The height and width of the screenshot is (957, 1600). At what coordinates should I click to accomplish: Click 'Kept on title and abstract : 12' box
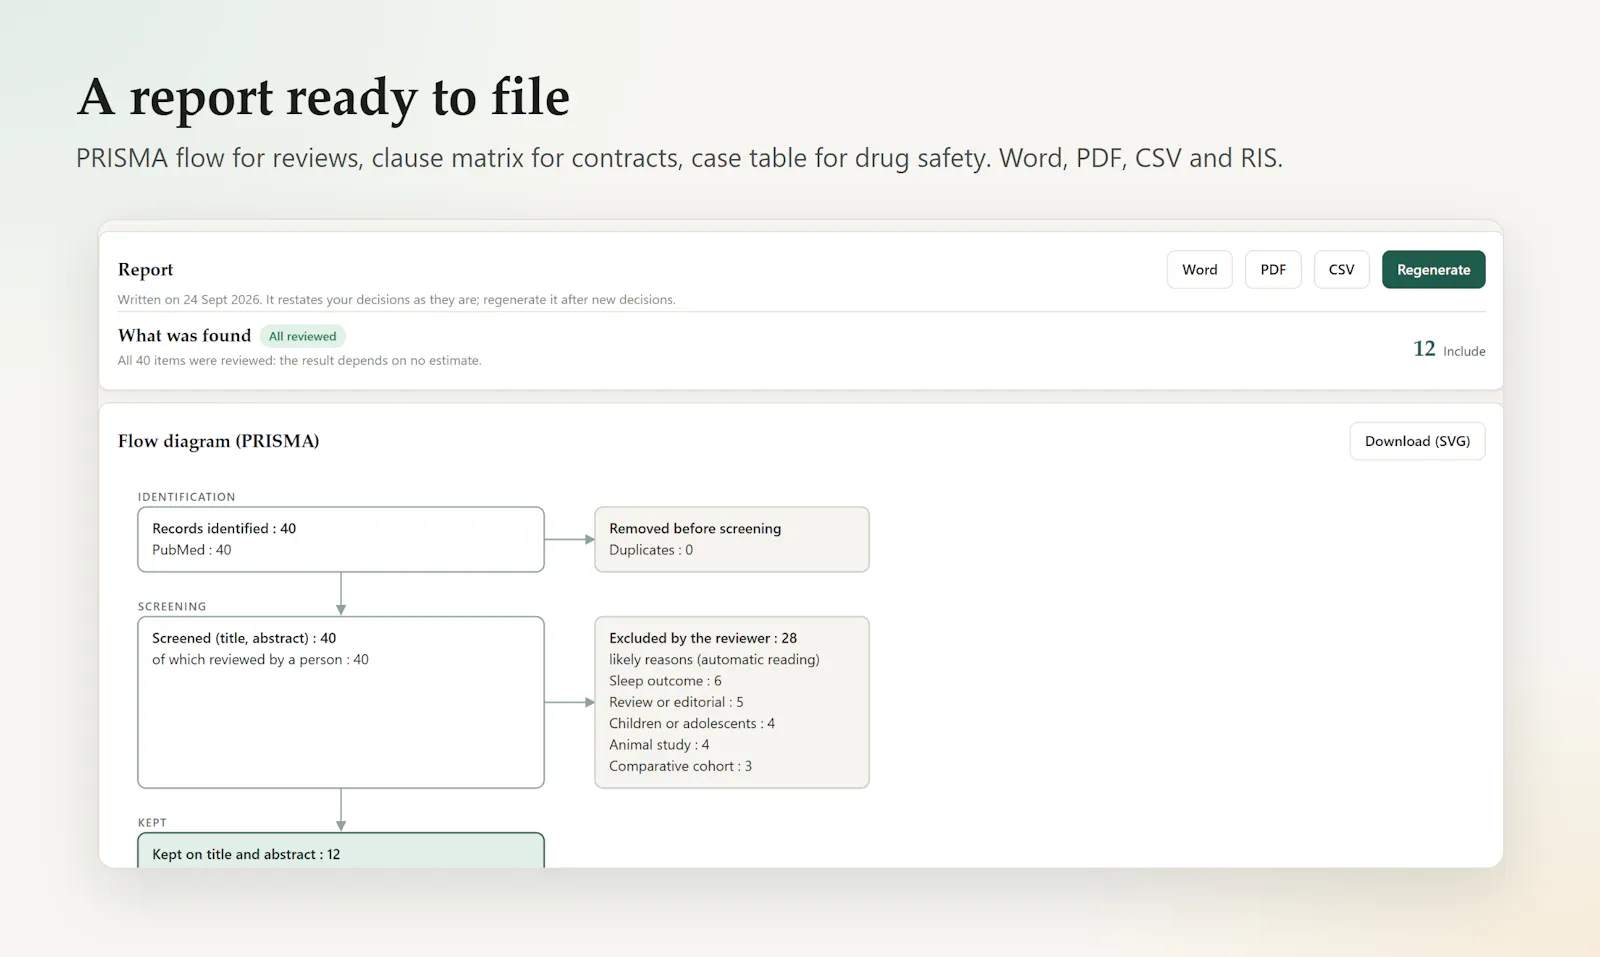pos(341,851)
